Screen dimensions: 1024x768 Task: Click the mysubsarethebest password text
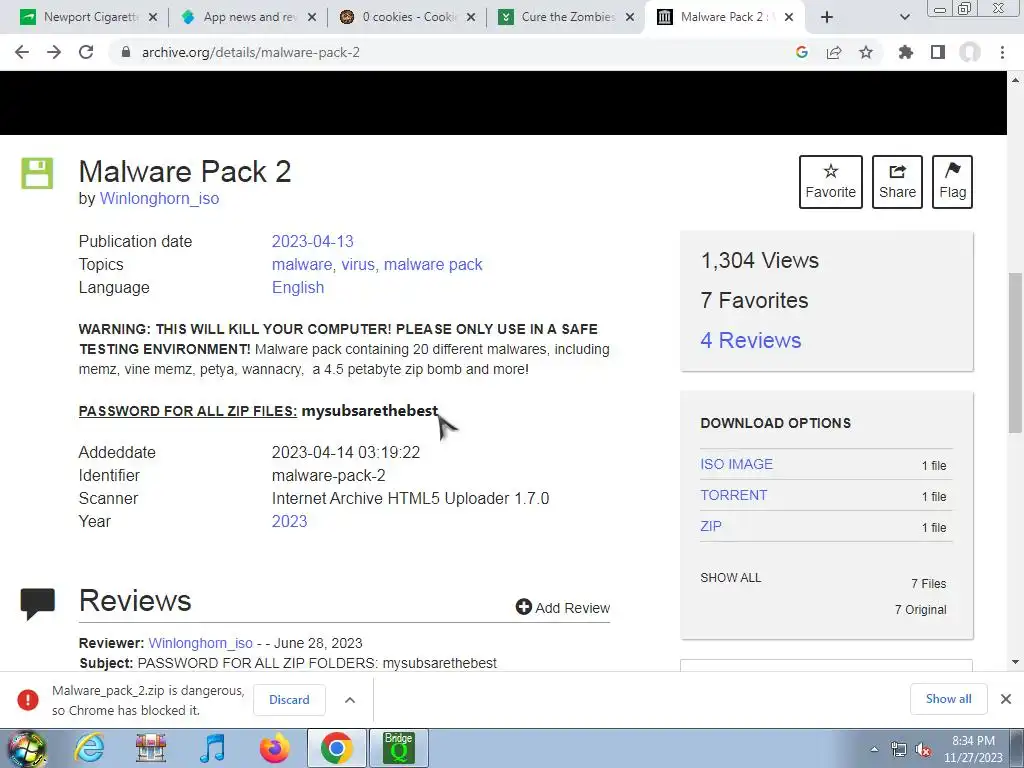370,411
